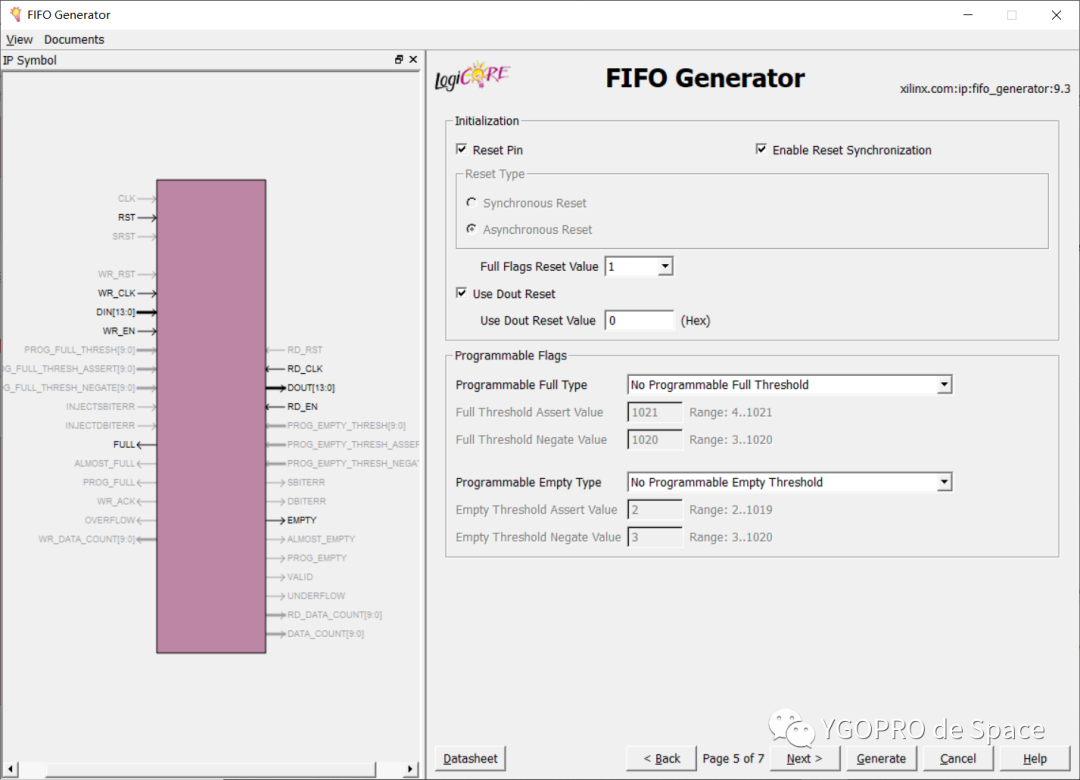Close the IP Symbol panel

click(x=413, y=60)
